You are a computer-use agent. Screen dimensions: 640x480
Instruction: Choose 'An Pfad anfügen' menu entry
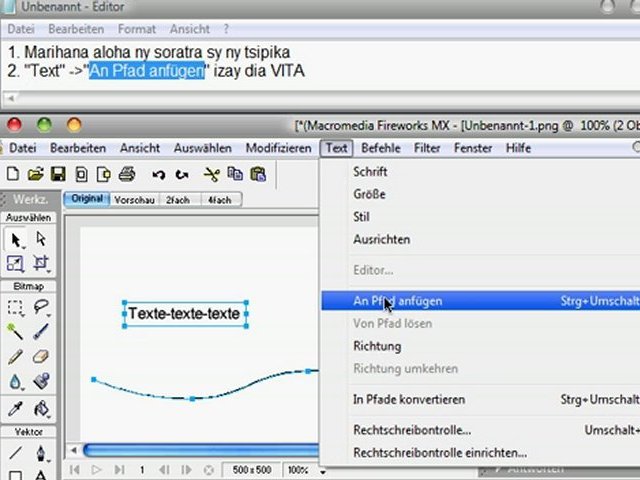pos(397,300)
